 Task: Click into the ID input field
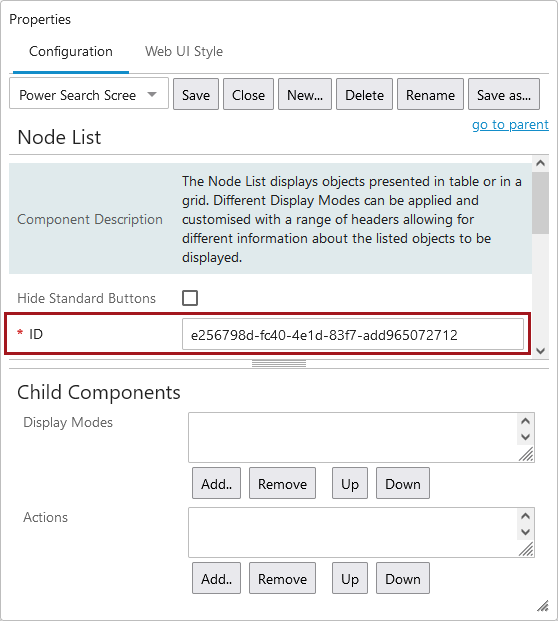(353, 335)
